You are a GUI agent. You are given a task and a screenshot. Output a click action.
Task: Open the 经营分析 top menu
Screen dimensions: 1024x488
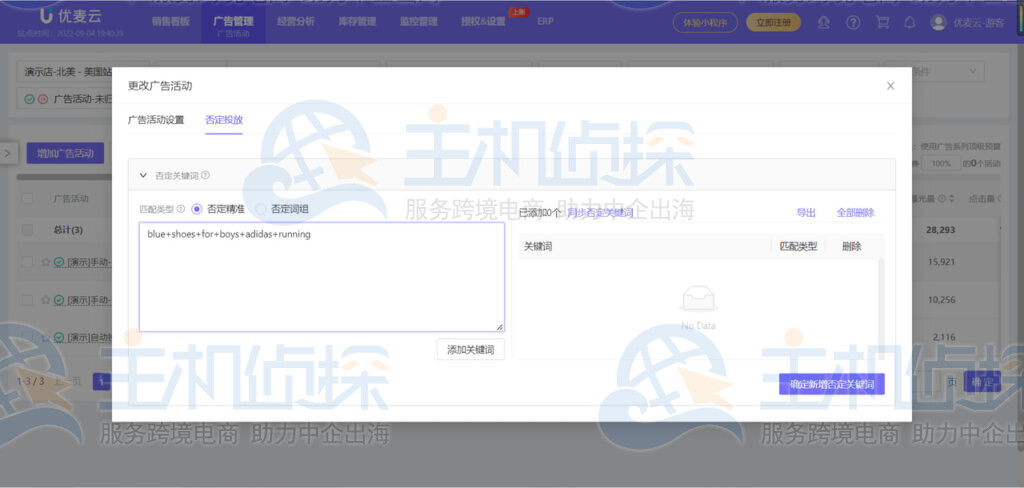[x=297, y=21]
